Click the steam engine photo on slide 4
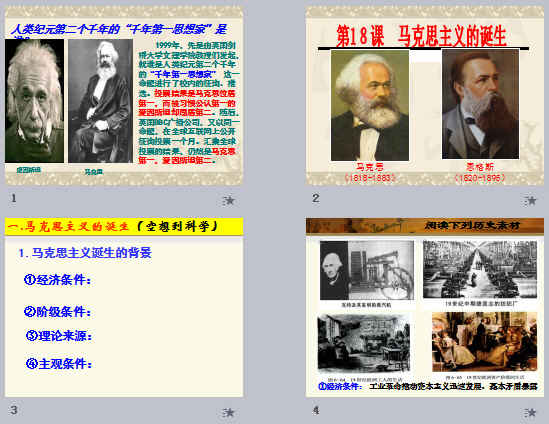 pos(367,270)
